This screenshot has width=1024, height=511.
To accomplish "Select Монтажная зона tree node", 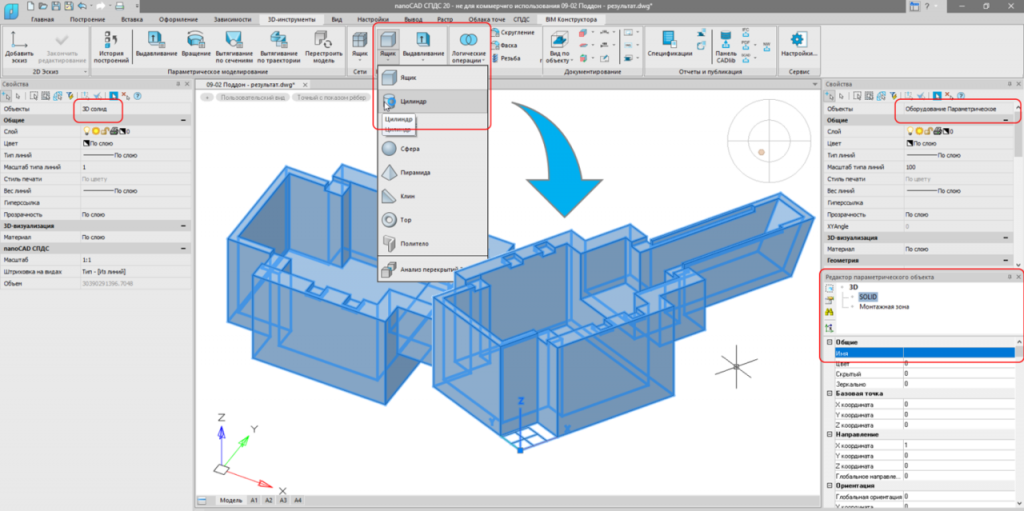I will (884, 306).
